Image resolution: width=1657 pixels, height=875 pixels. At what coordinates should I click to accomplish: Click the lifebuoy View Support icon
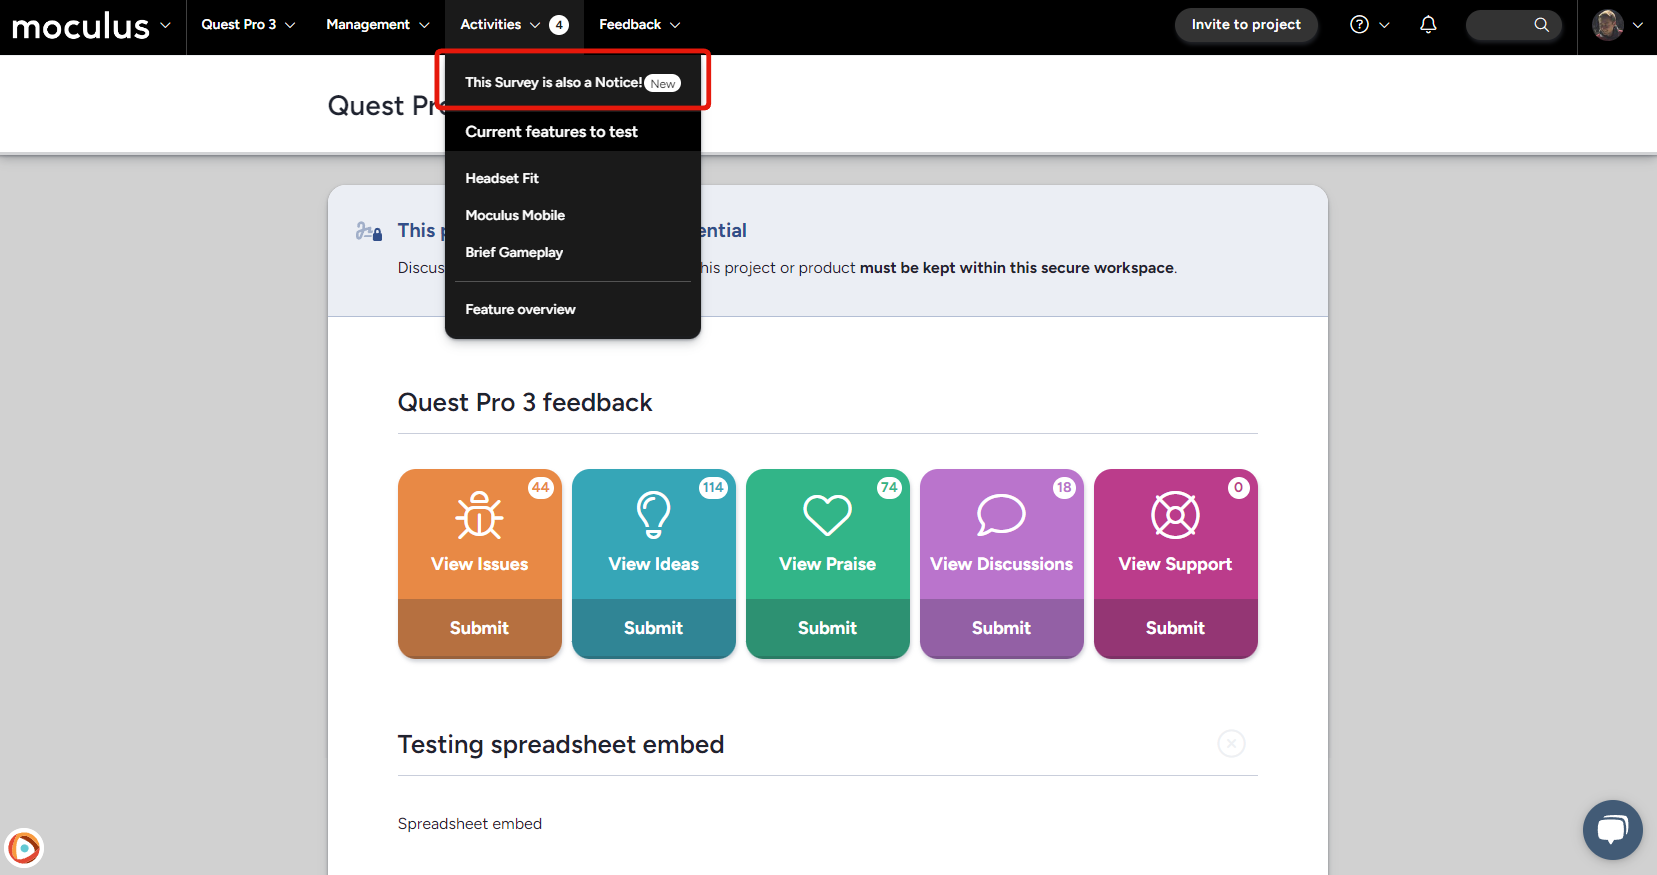(1175, 515)
